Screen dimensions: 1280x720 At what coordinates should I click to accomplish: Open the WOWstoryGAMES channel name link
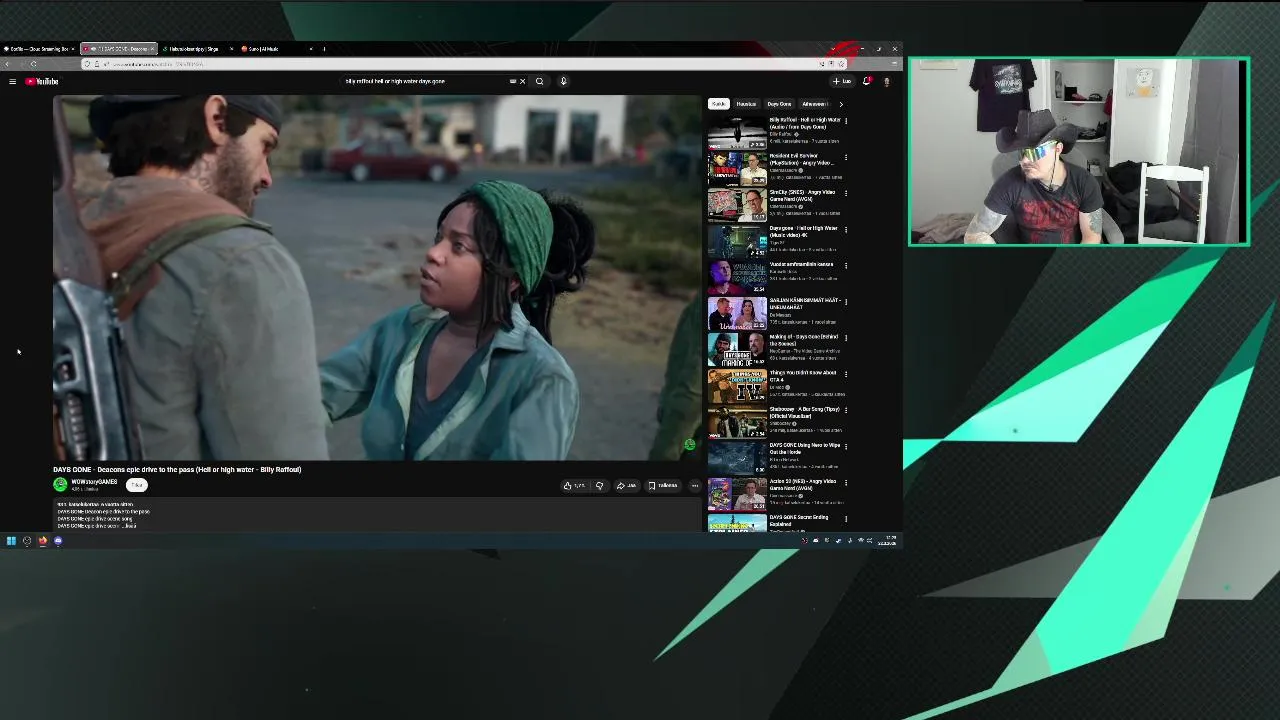[x=94, y=482]
